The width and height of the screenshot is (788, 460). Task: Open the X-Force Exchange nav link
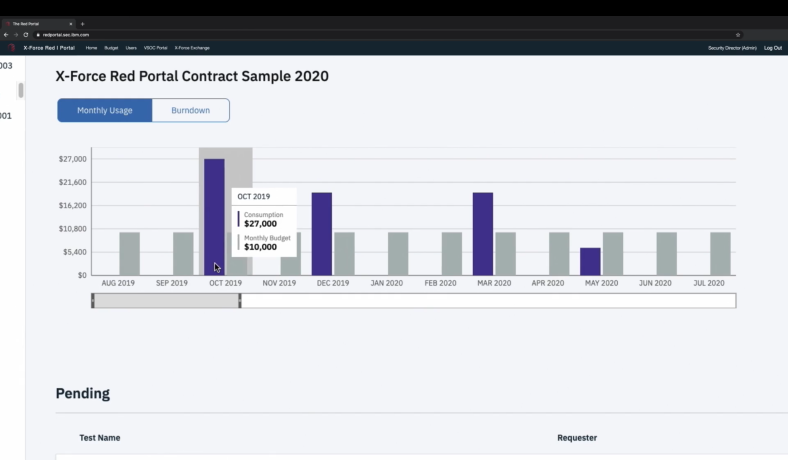192,48
